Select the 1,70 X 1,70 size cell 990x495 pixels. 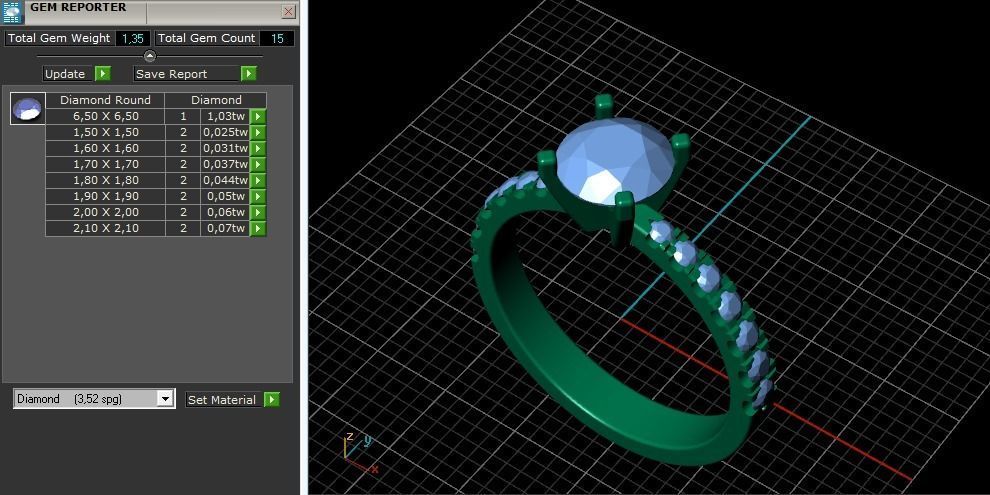point(105,164)
